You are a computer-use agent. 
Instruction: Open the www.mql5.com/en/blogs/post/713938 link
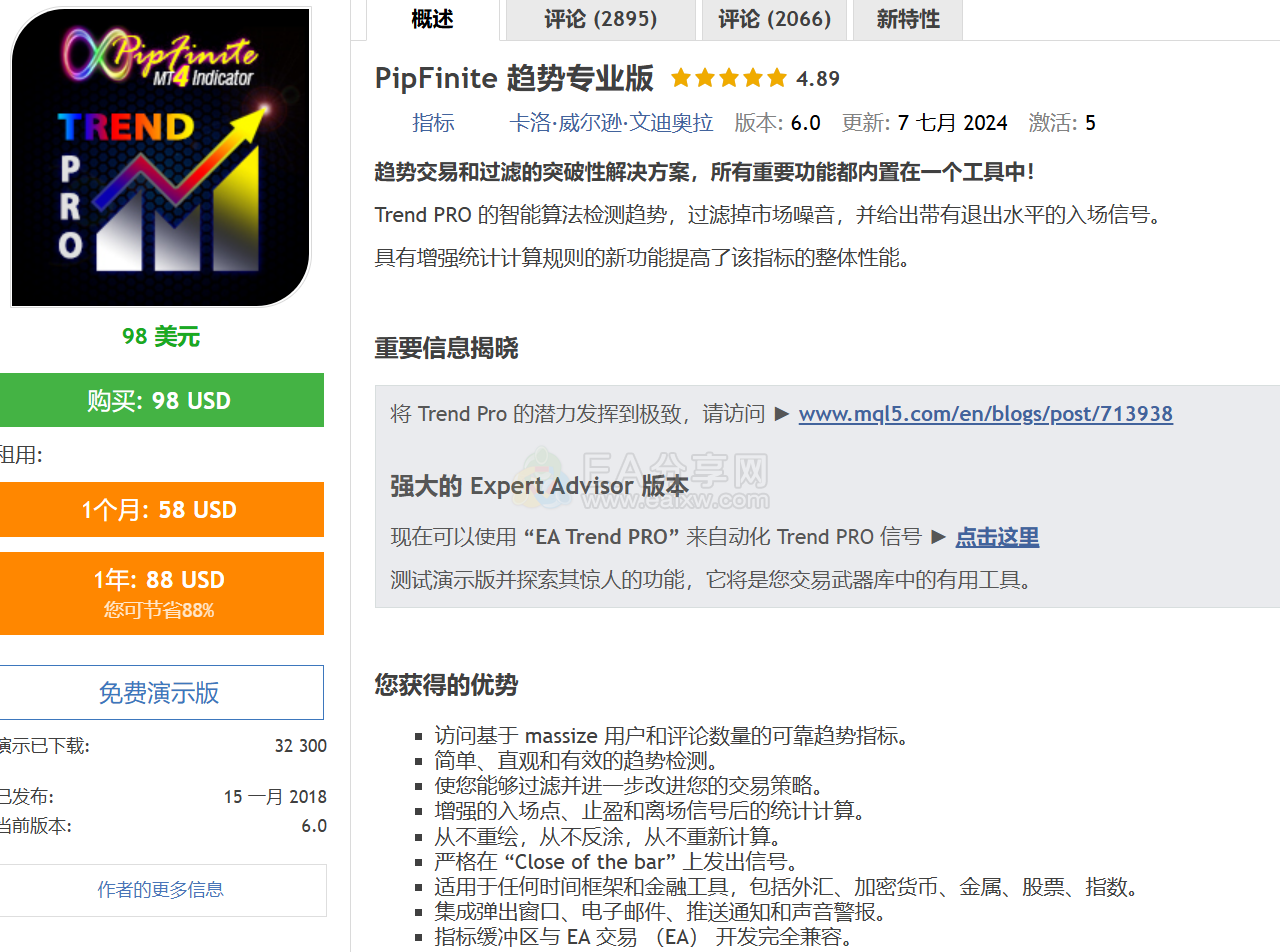(985, 414)
